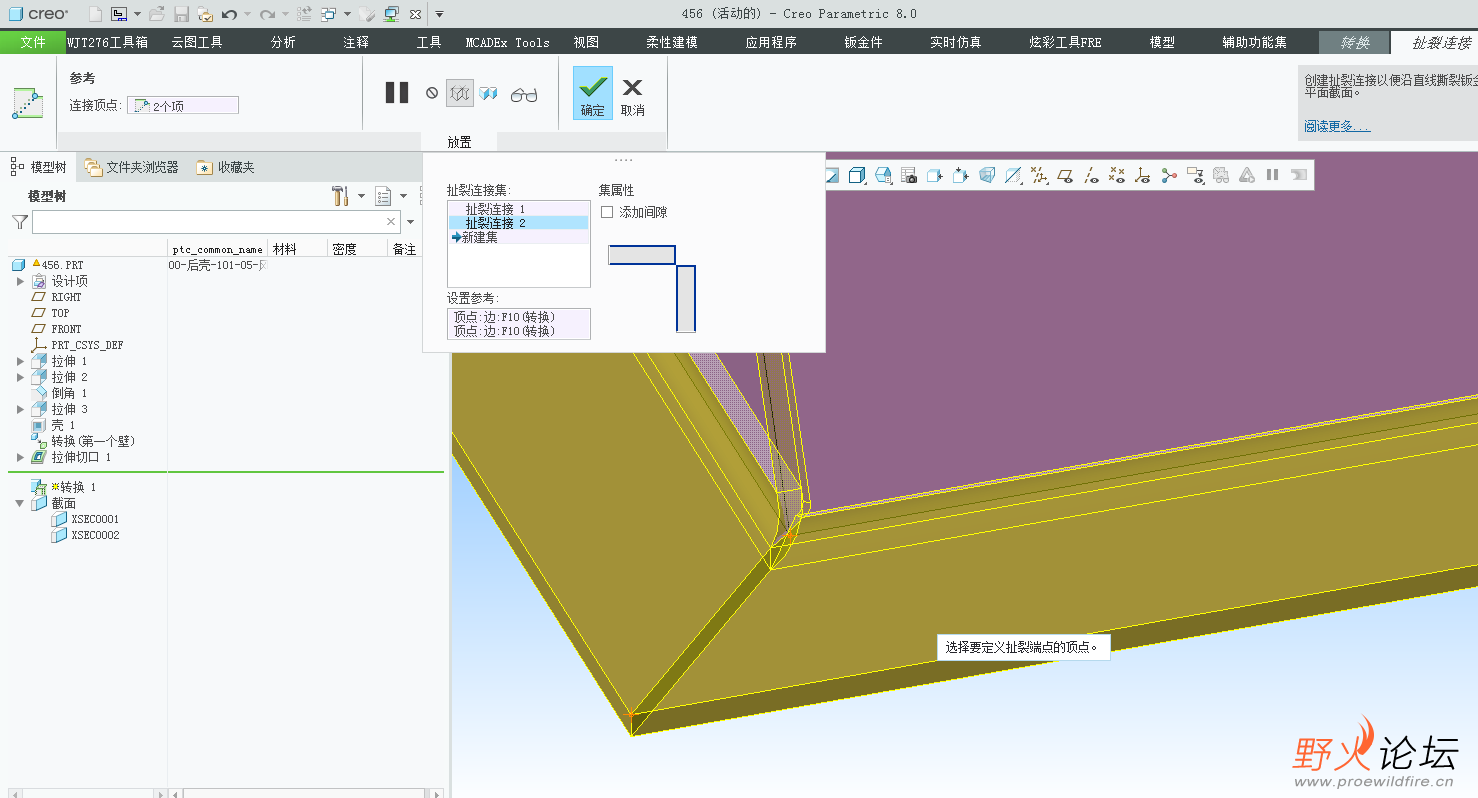Follow the 阅读更多 link

(1336, 126)
